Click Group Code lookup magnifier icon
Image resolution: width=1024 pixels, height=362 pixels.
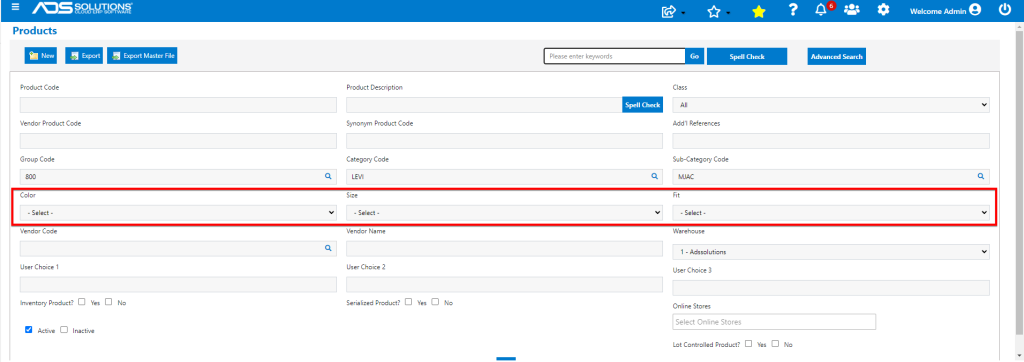[328, 176]
